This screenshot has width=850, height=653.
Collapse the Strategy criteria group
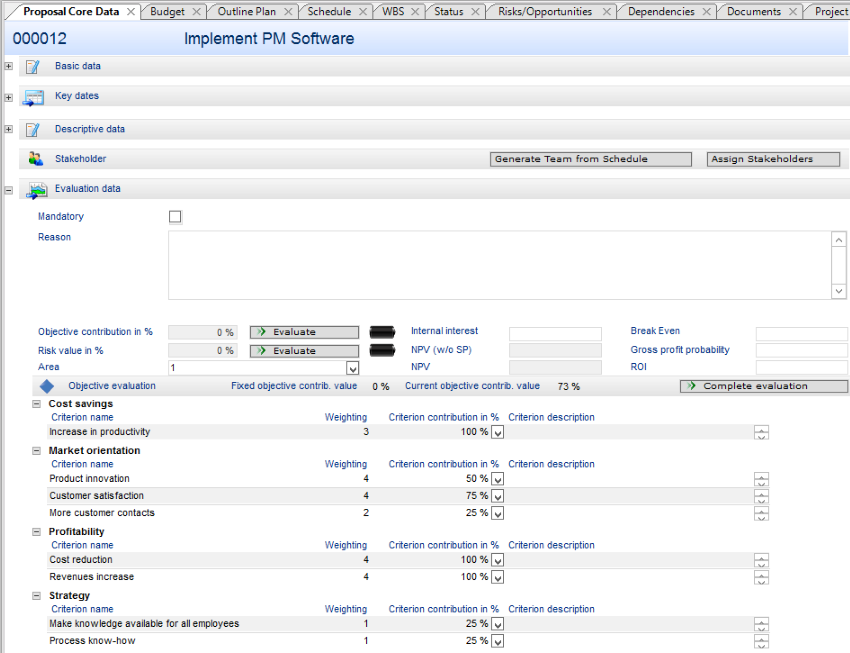coord(36,596)
